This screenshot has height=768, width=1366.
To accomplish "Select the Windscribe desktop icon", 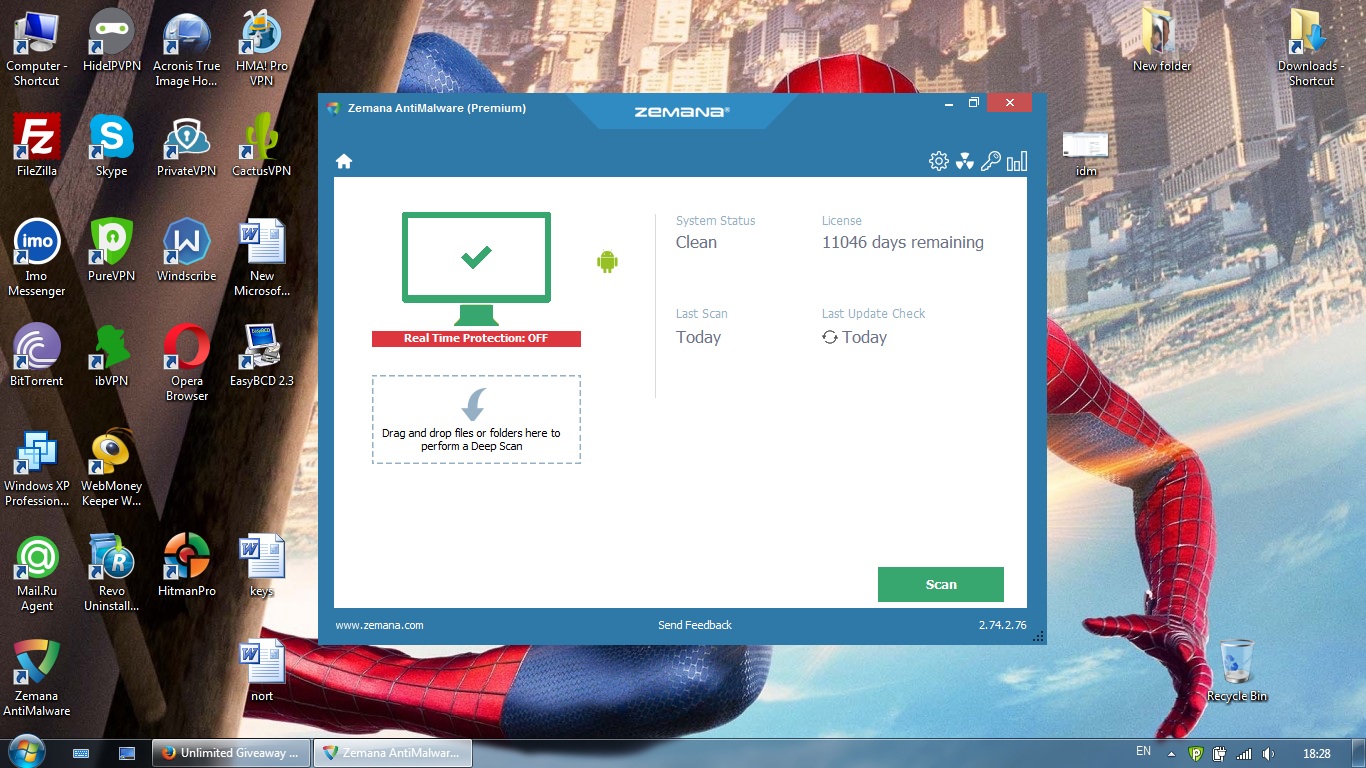I will tap(187, 251).
